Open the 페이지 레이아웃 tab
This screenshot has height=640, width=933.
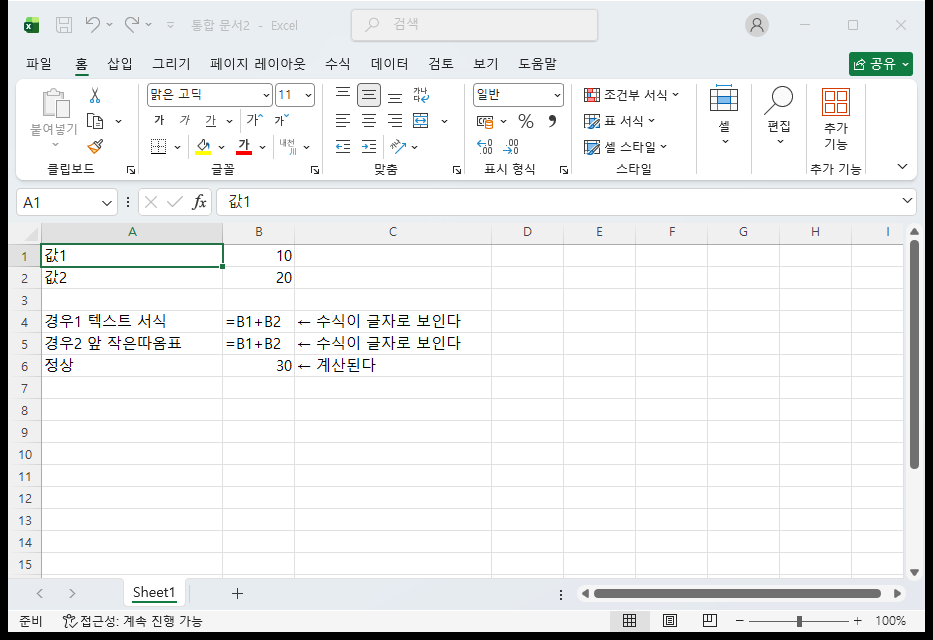point(258,64)
